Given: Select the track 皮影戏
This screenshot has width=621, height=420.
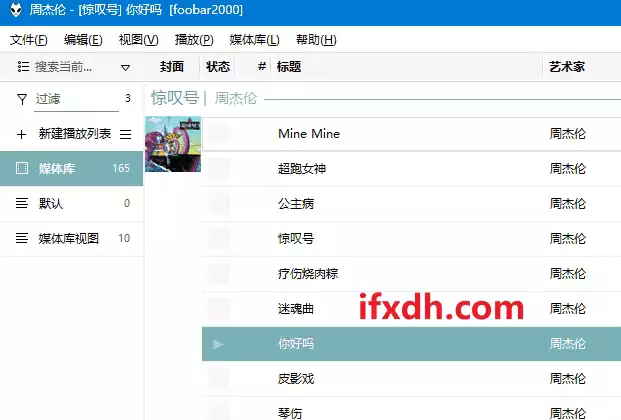Looking at the screenshot, I should (411, 379).
